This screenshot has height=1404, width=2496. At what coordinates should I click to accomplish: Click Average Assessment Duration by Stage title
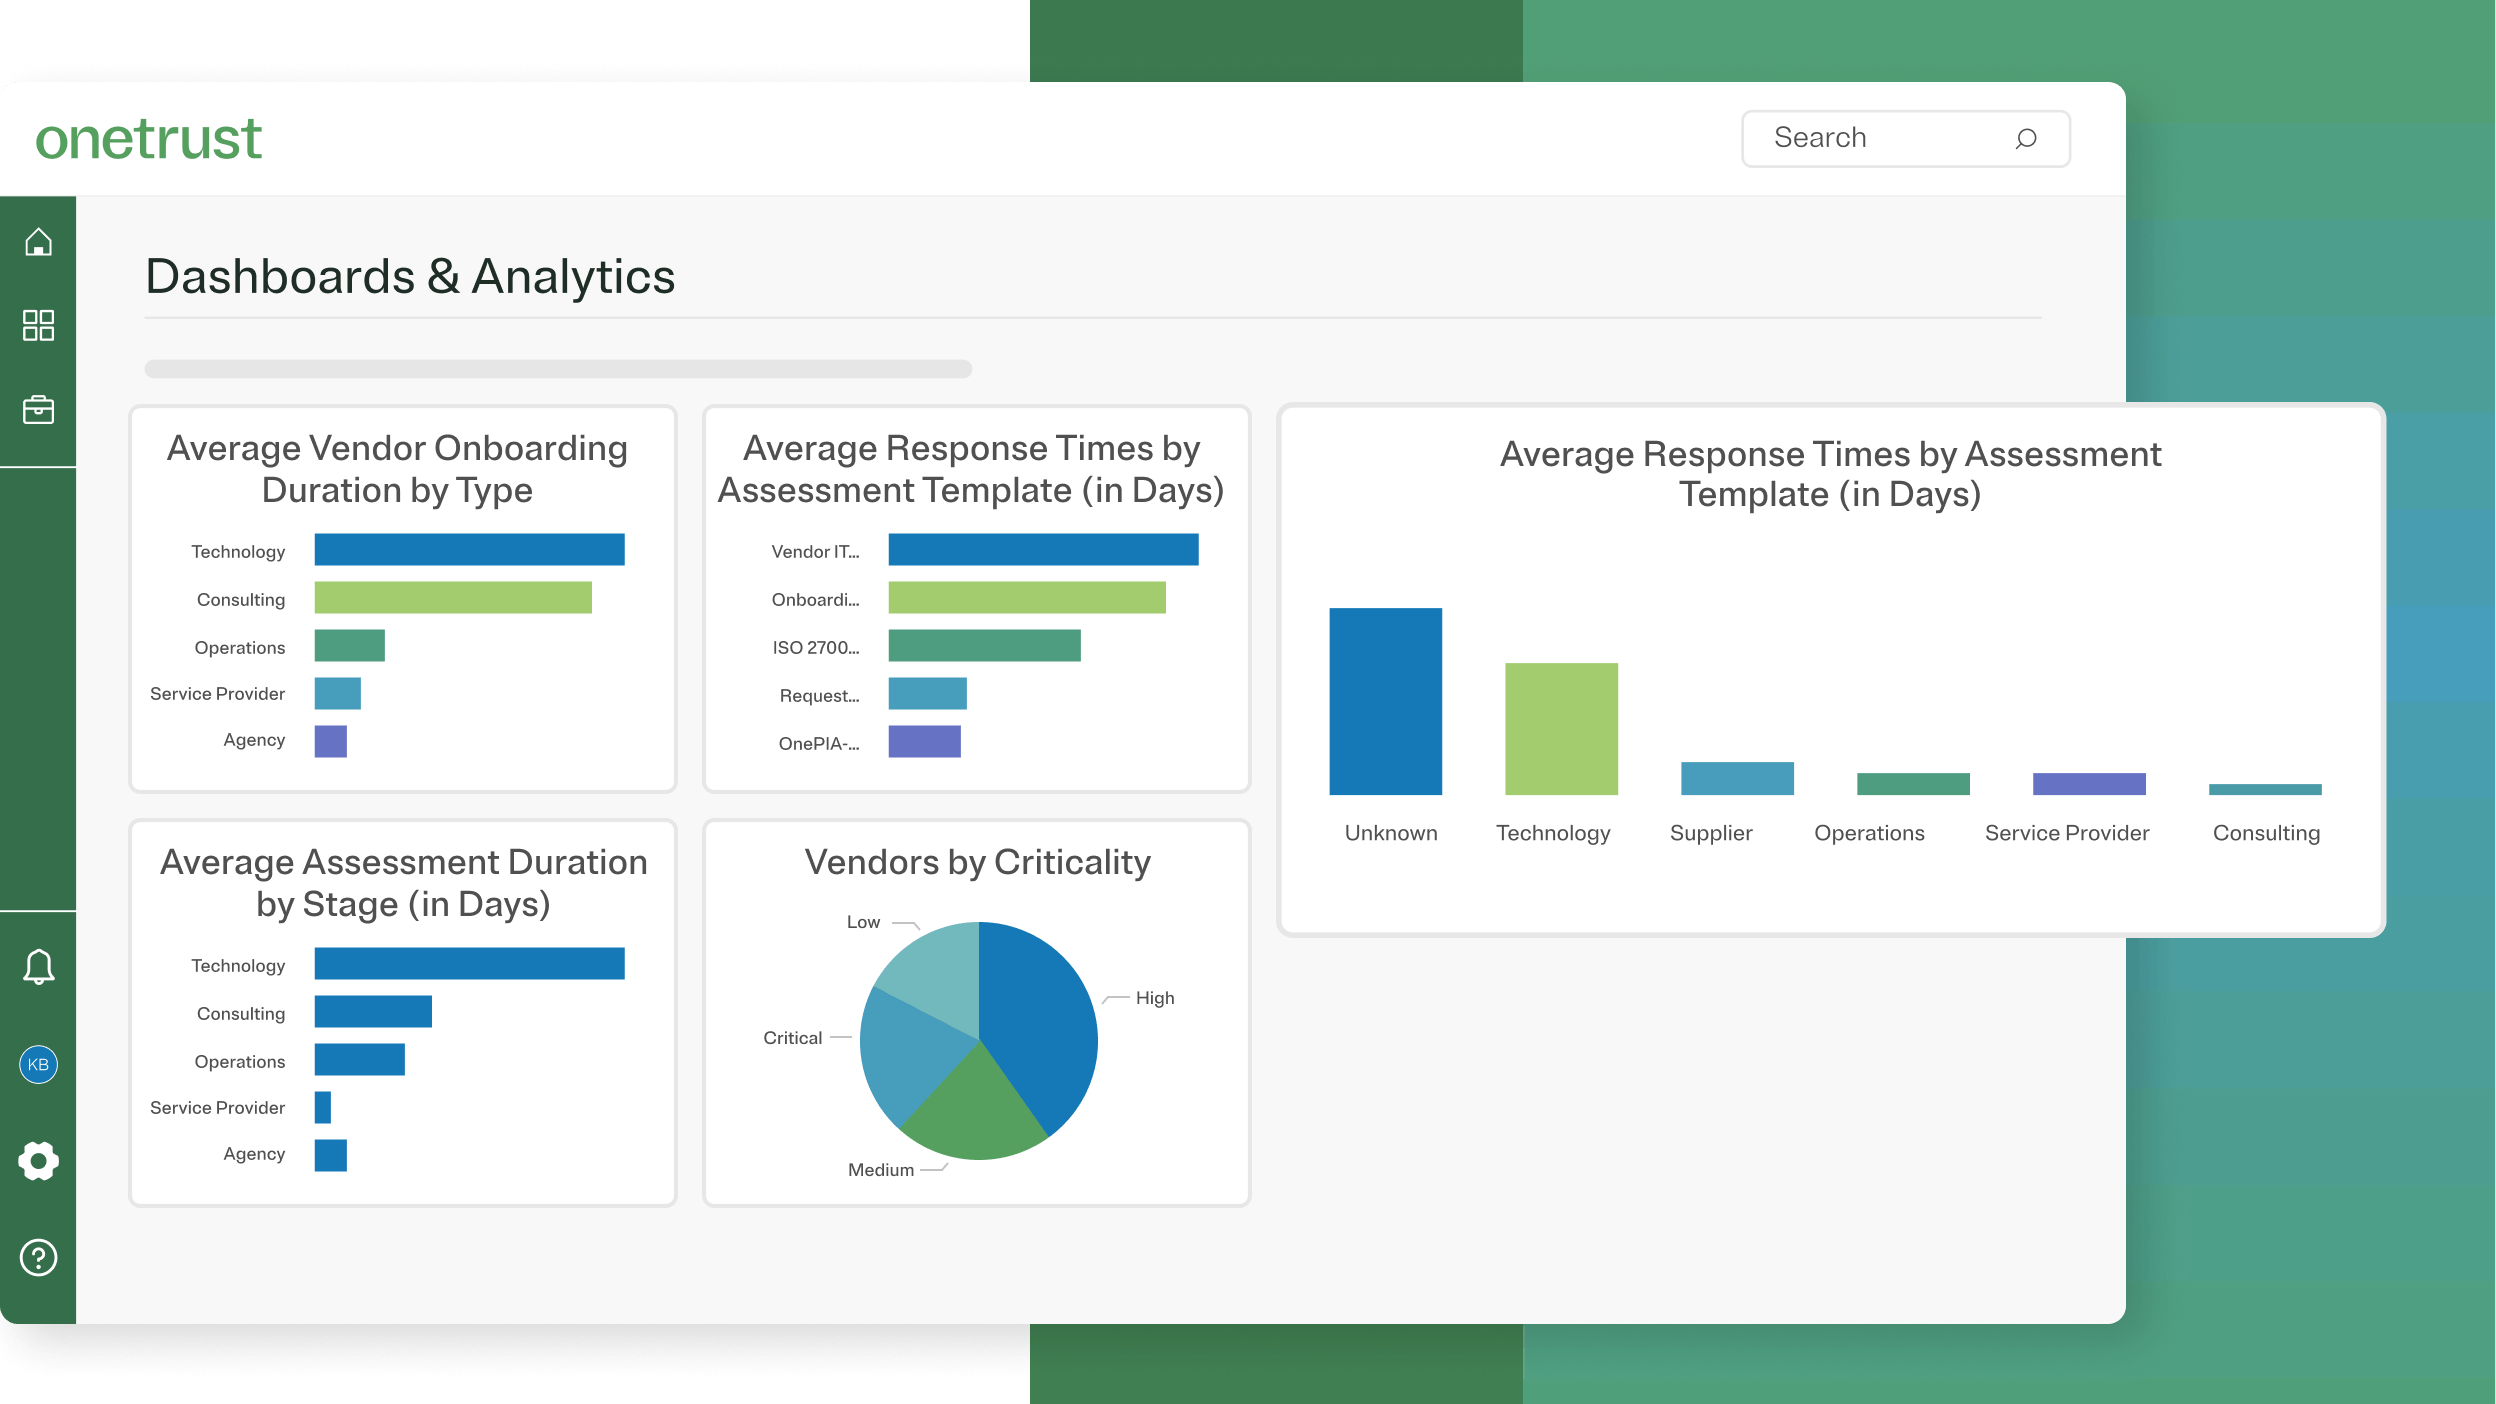click(403, 883)
